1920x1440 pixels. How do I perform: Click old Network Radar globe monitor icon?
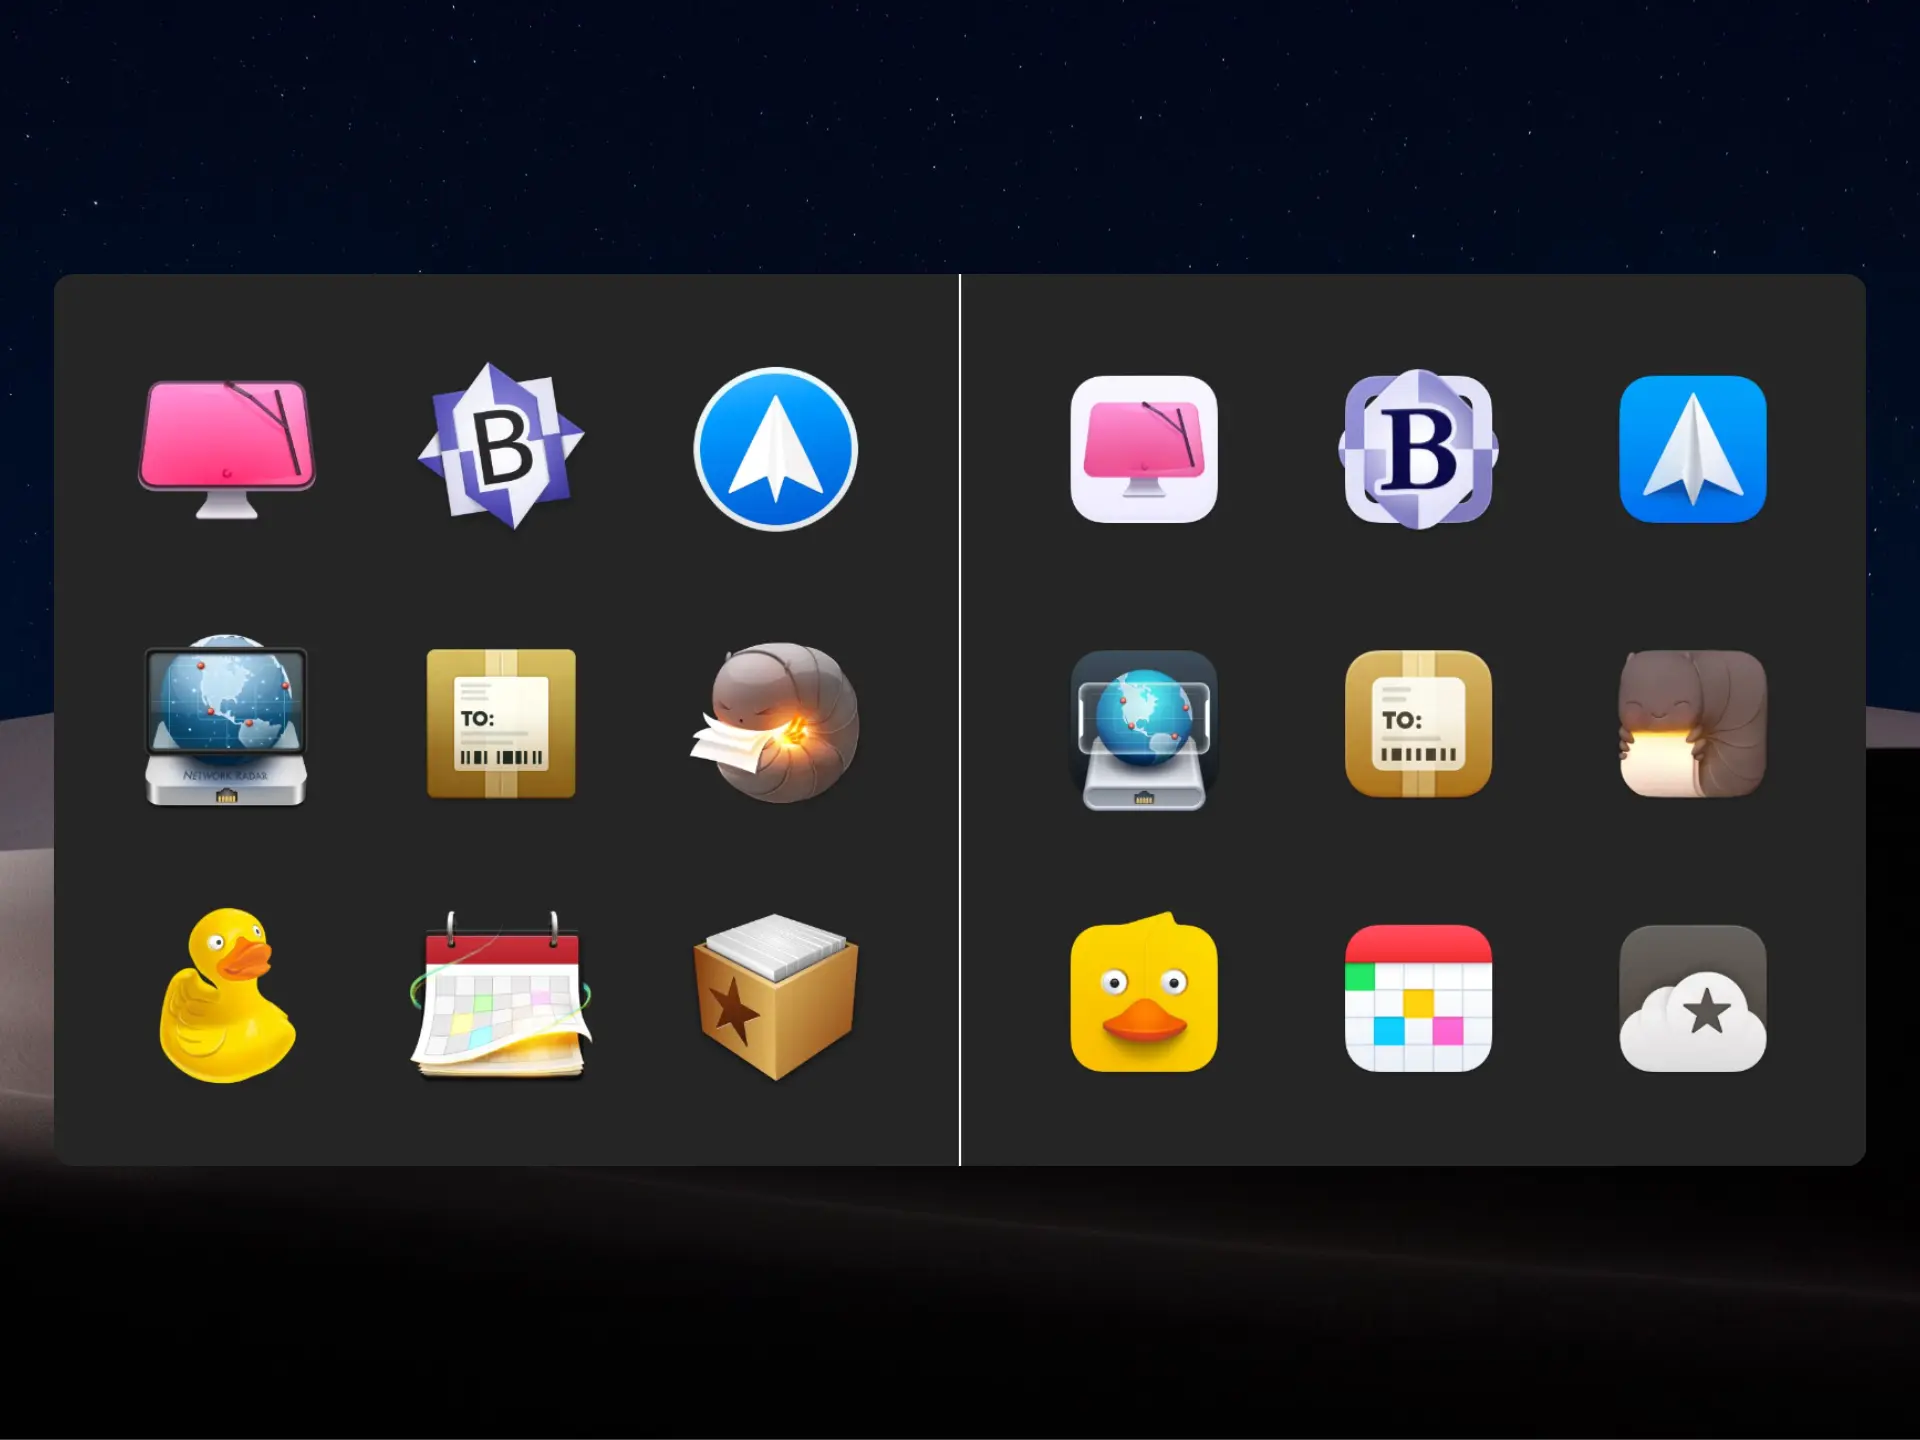(x=226, y=722)
